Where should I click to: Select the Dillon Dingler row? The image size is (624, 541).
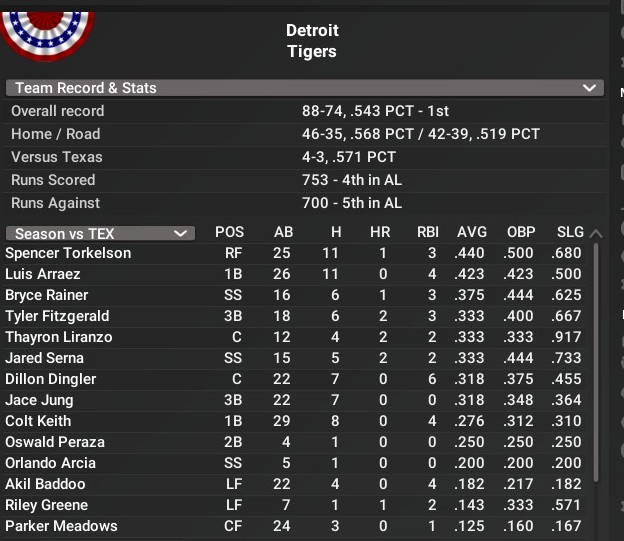tap(294, 379)
